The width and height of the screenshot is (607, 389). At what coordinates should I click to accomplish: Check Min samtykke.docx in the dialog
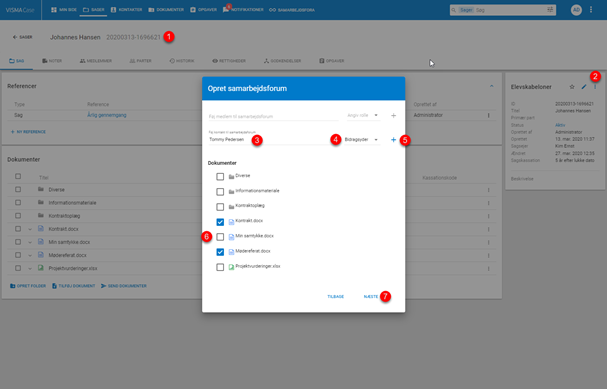[220, 236]
